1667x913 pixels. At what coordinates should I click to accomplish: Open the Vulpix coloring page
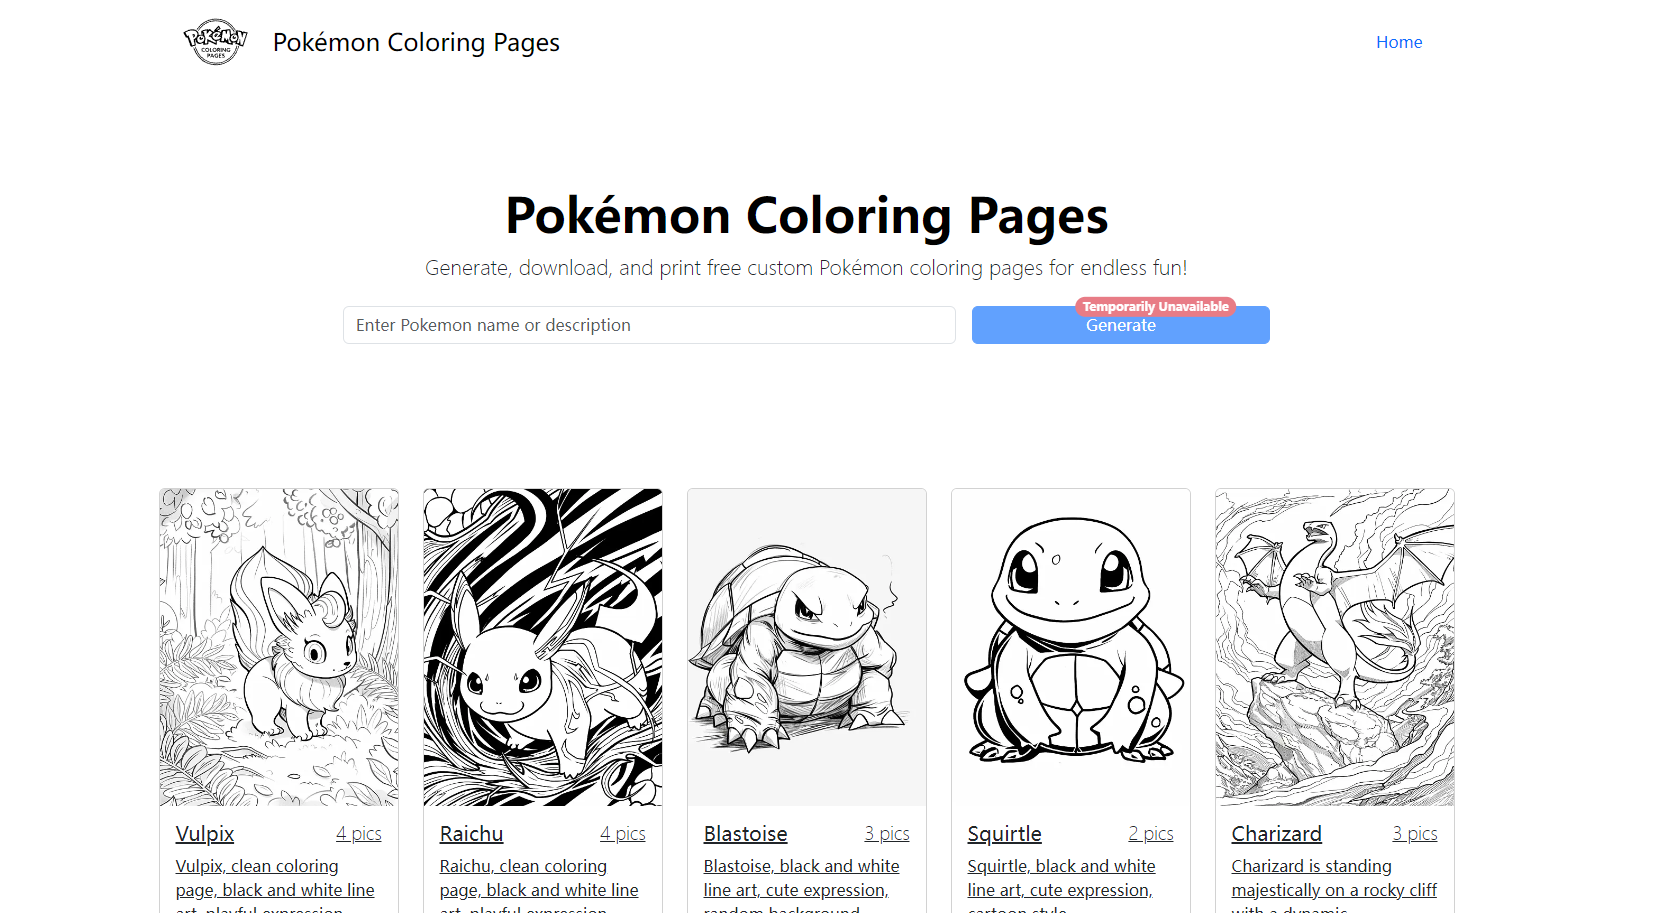tap(204, 833)
